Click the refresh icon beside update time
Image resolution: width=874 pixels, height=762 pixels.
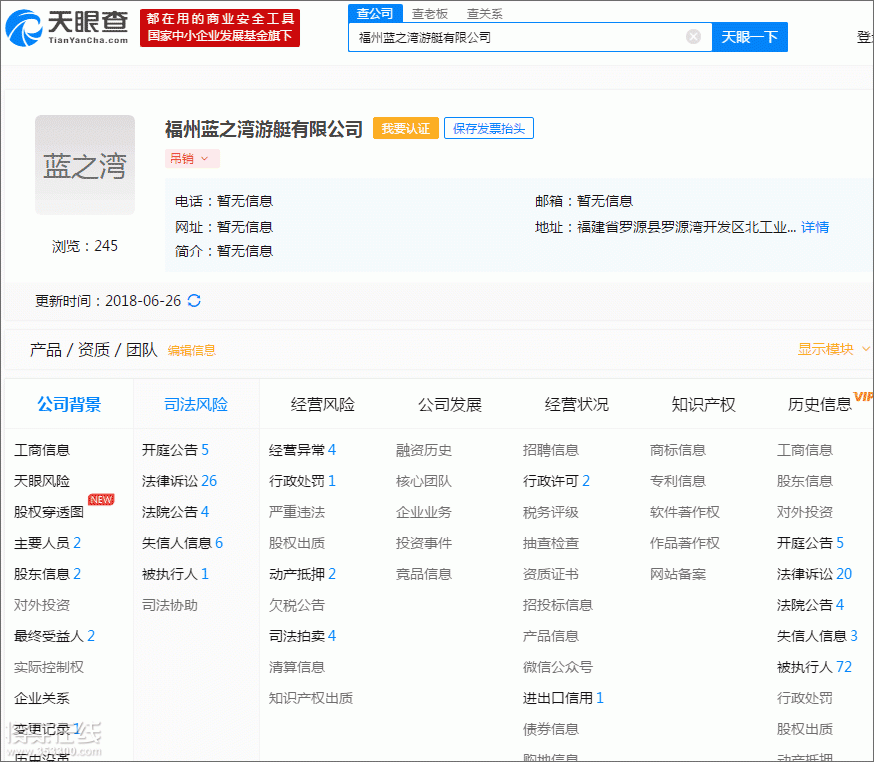[x=194, y=301]
